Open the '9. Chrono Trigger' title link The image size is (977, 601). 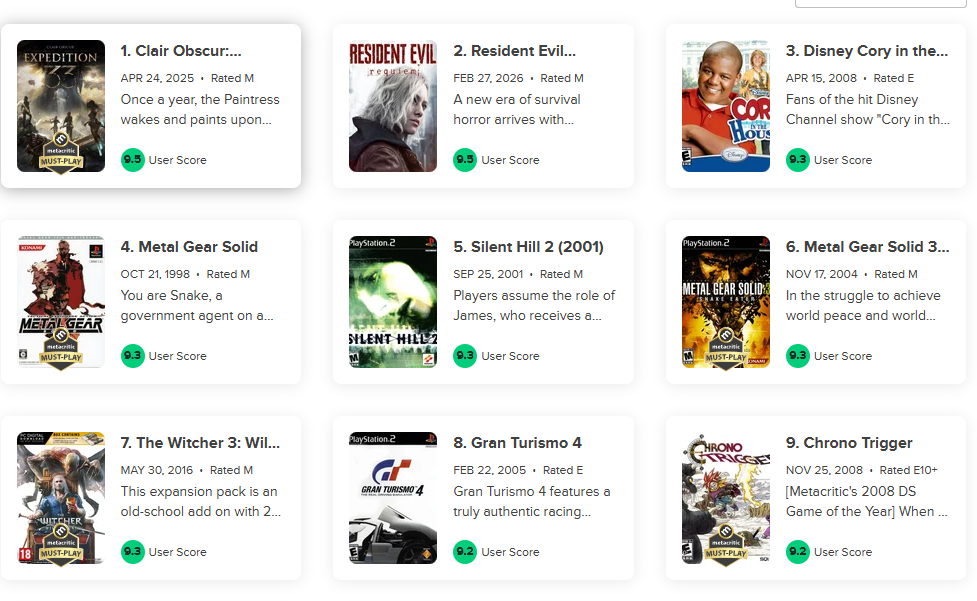849,443
